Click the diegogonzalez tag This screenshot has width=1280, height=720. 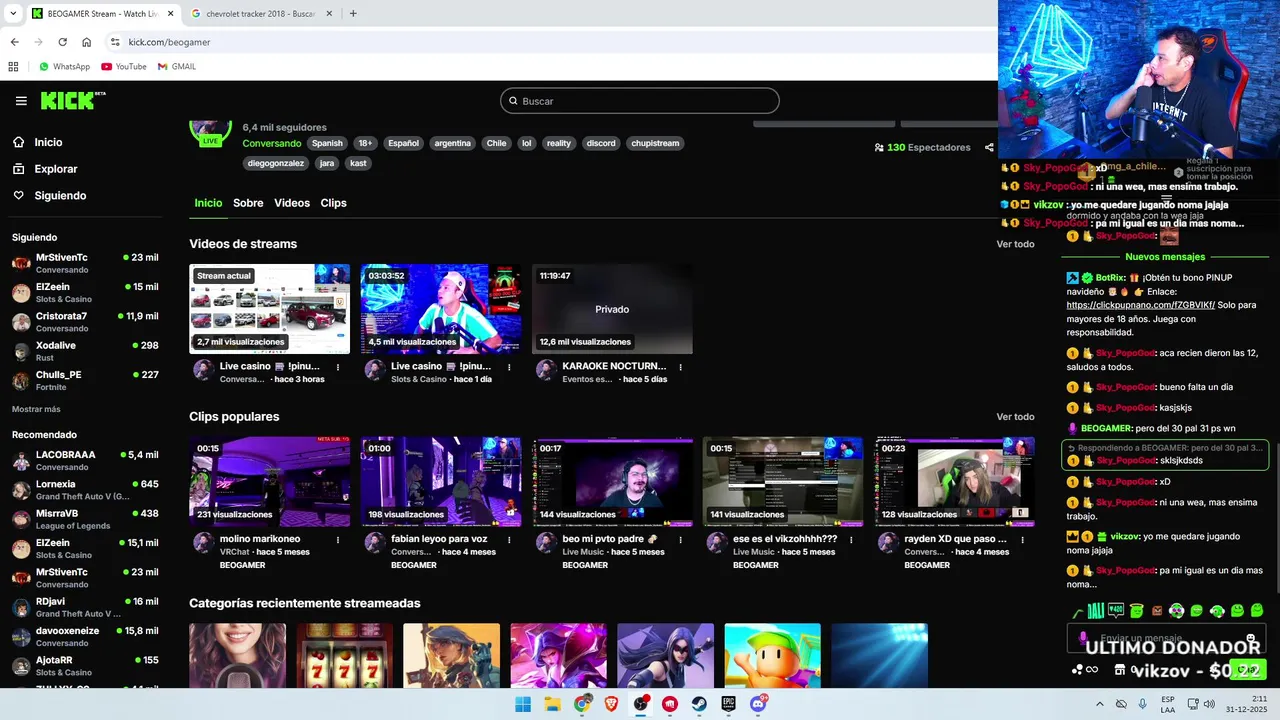tap(276, 163)
